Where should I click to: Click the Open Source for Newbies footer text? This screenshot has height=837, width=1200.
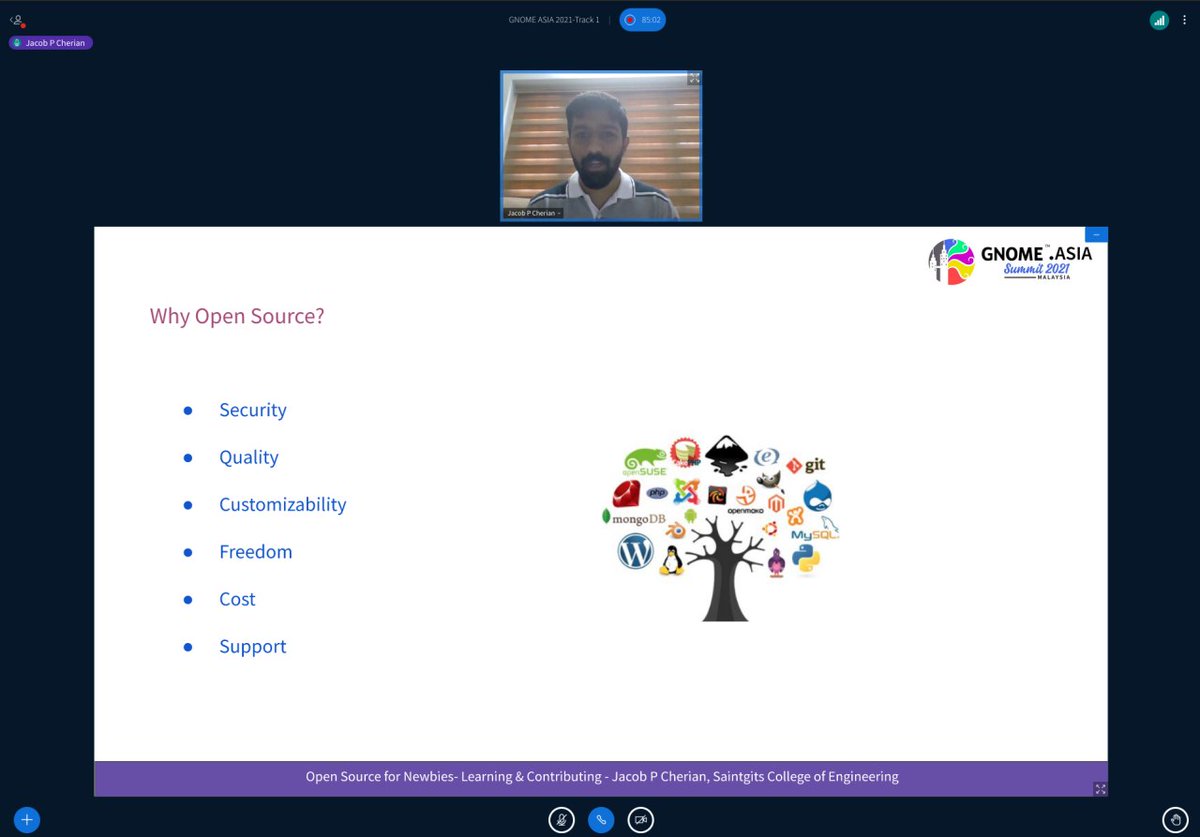point(602,776)
